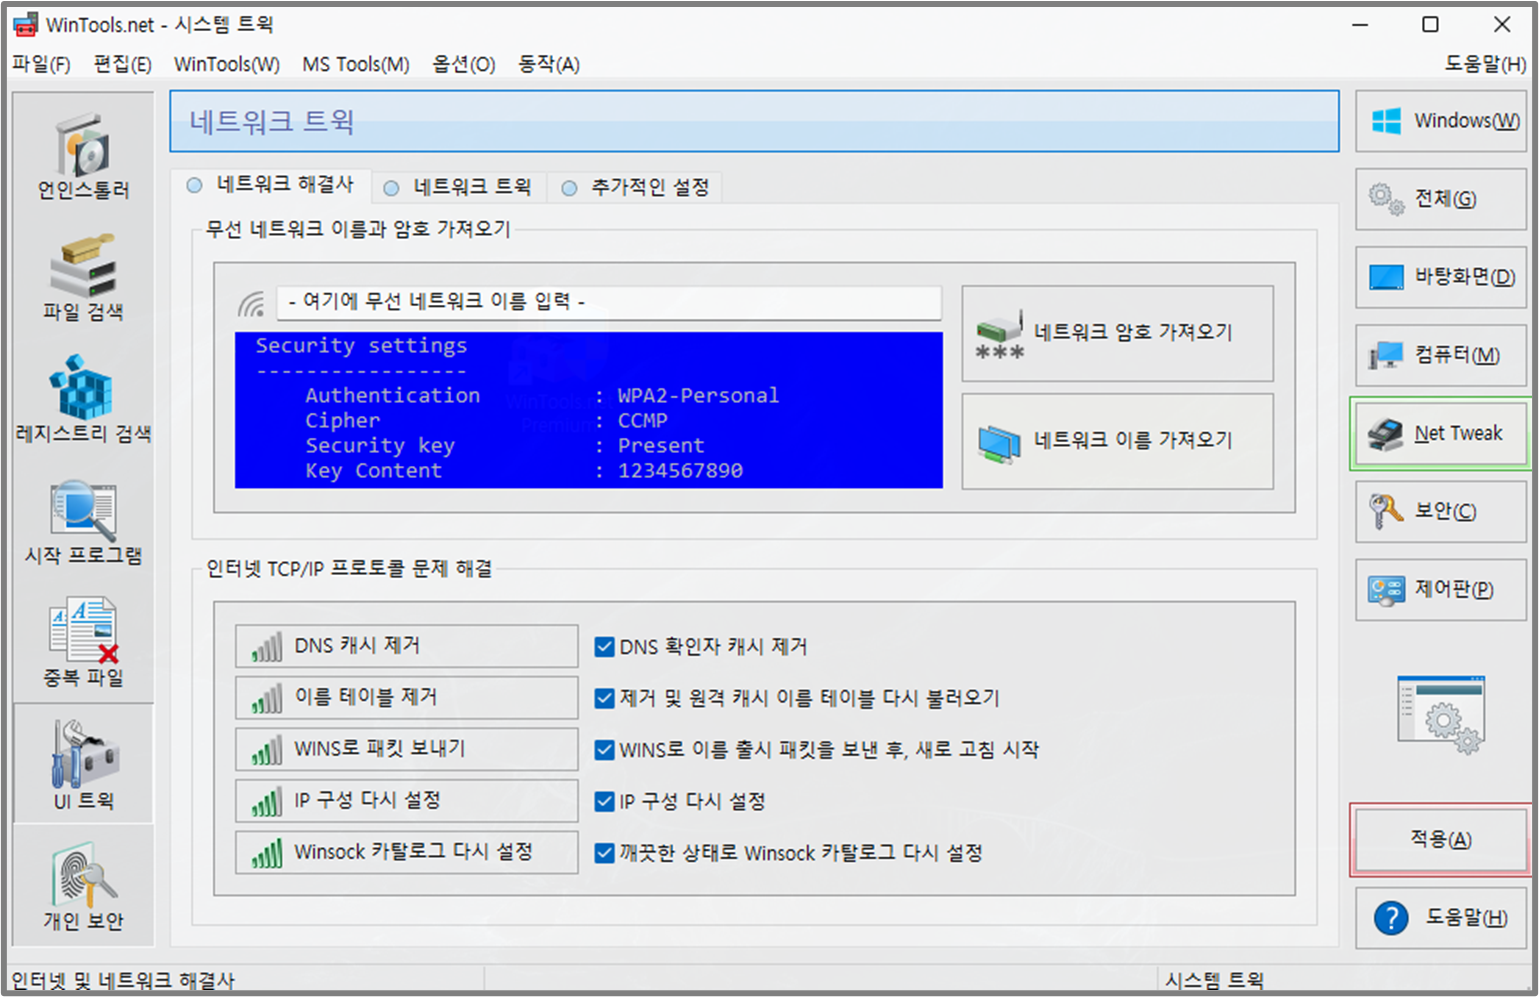Click the settings window gear graphic
Viewport: 1539px width, 997px height.
click(x=1441, y=715)
